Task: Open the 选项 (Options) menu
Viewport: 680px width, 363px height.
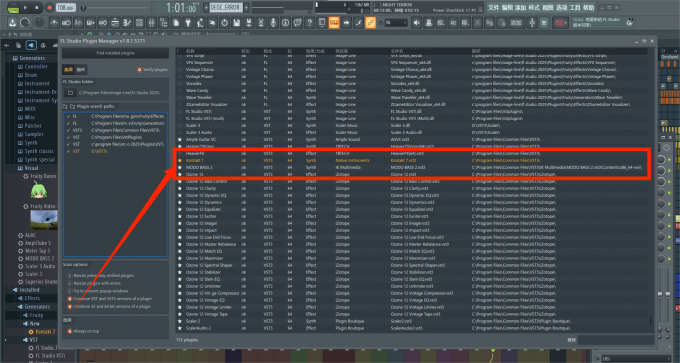Action: click(x=561, y=7)
